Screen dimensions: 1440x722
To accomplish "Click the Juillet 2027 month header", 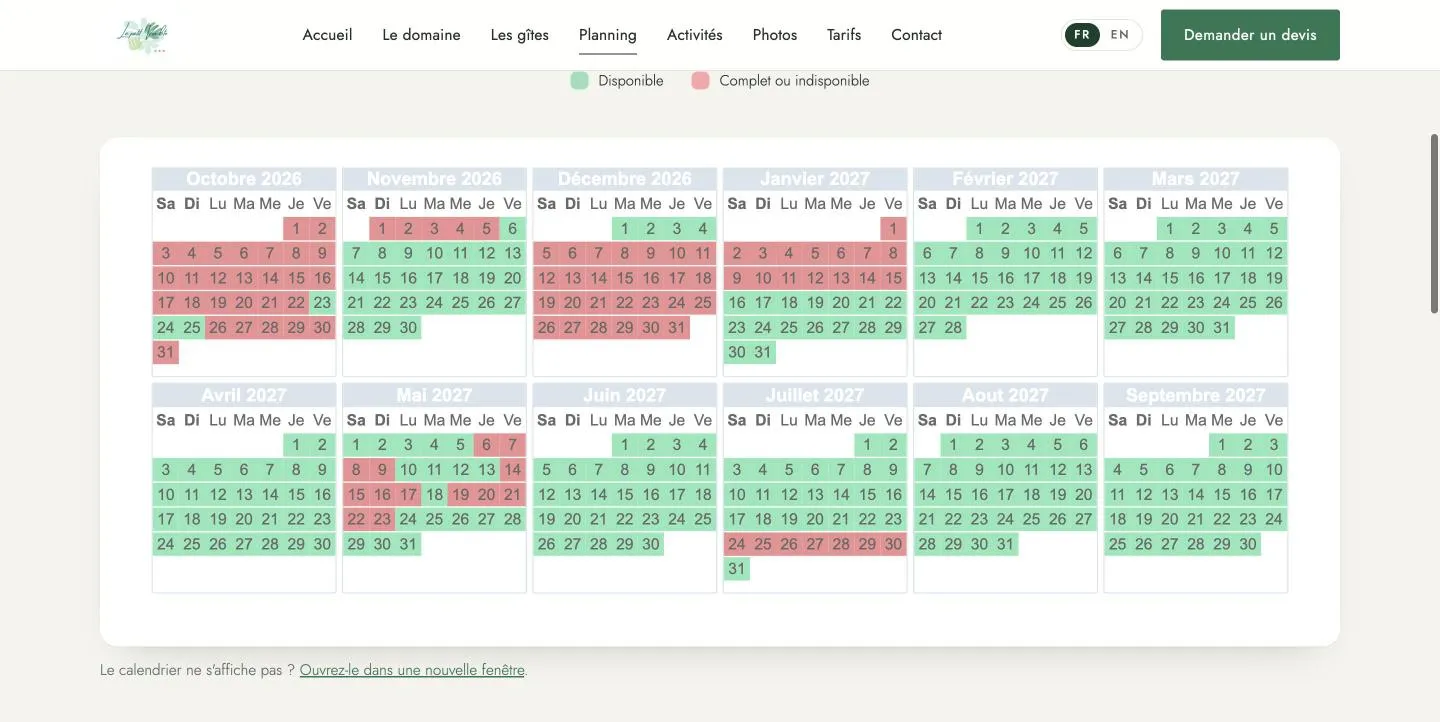I will (815, 395).
